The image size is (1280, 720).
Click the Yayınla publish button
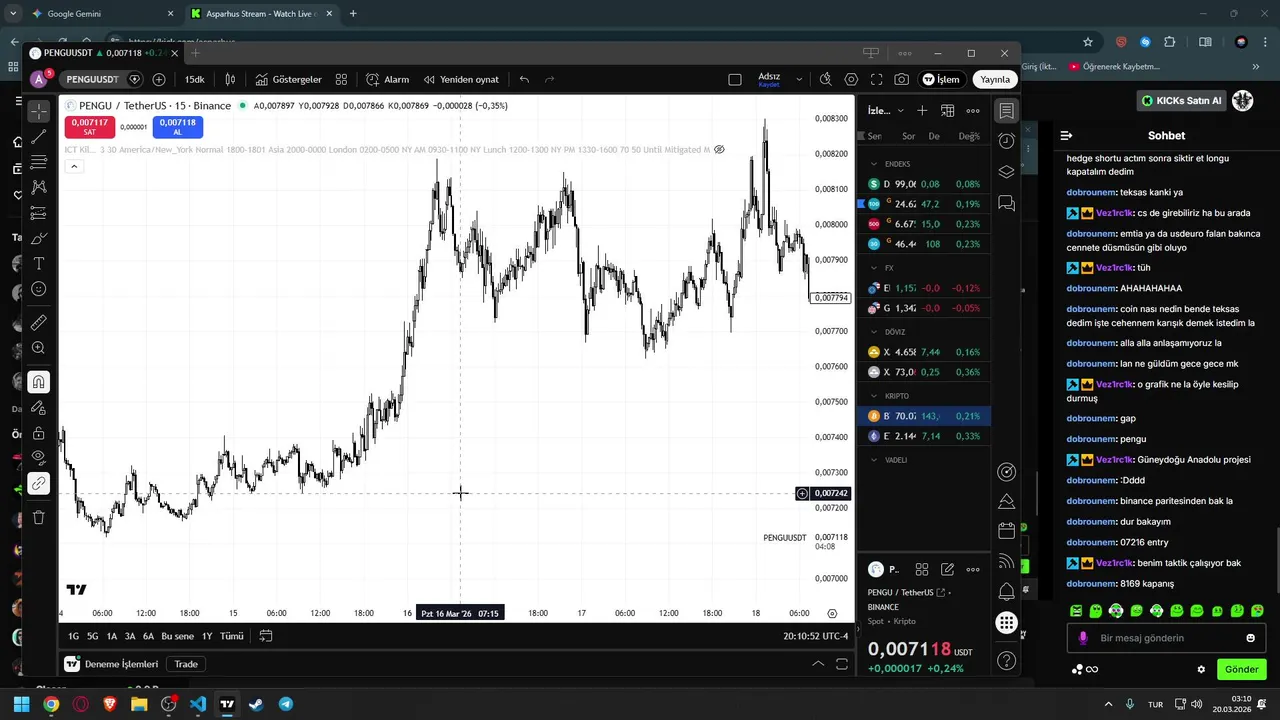[x=995, y=79]
